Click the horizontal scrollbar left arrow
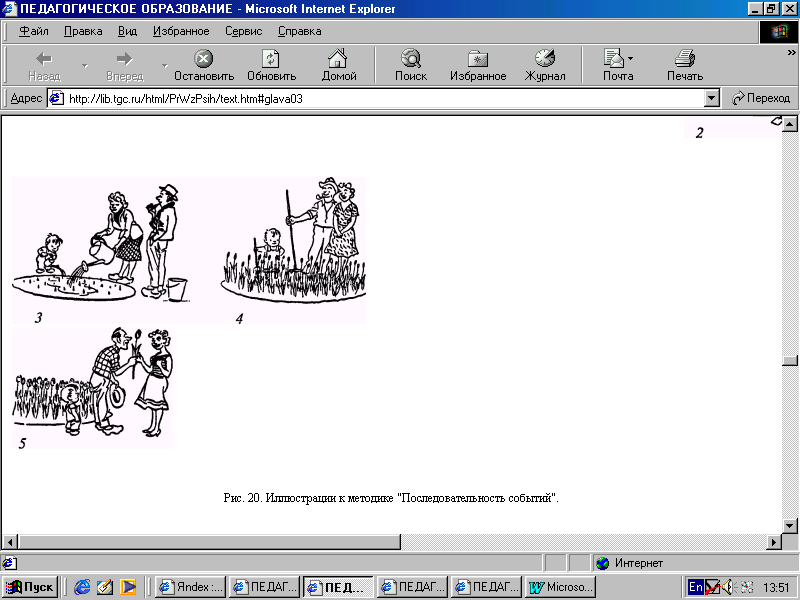This screenshot has width=800, height=600. (x=10, y=542)
